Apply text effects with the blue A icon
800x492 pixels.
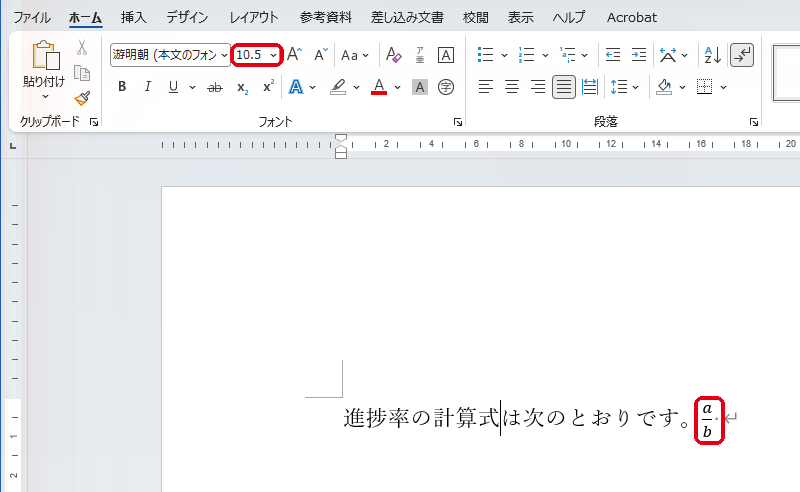(296, 87)
